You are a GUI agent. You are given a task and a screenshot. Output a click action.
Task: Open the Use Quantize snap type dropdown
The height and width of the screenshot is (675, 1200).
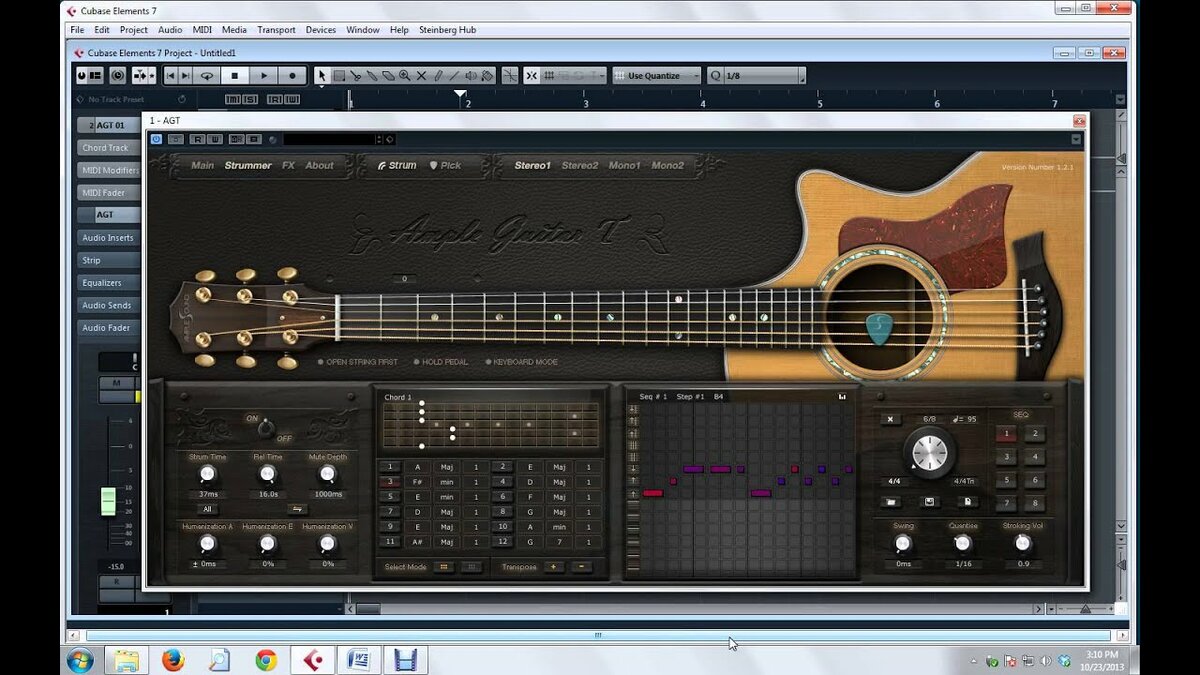tap(656, 75)
